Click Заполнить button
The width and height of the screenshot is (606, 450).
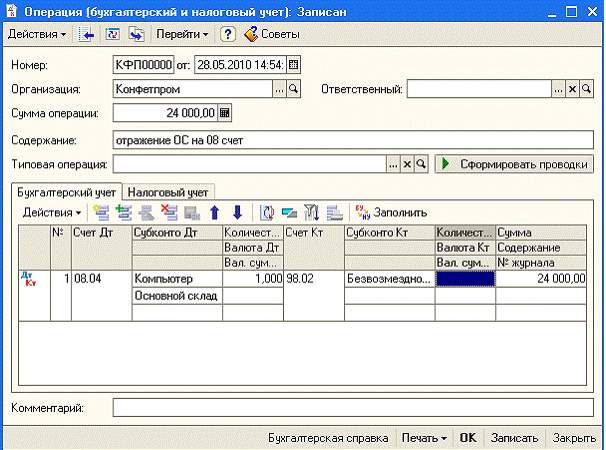point(391,213)
